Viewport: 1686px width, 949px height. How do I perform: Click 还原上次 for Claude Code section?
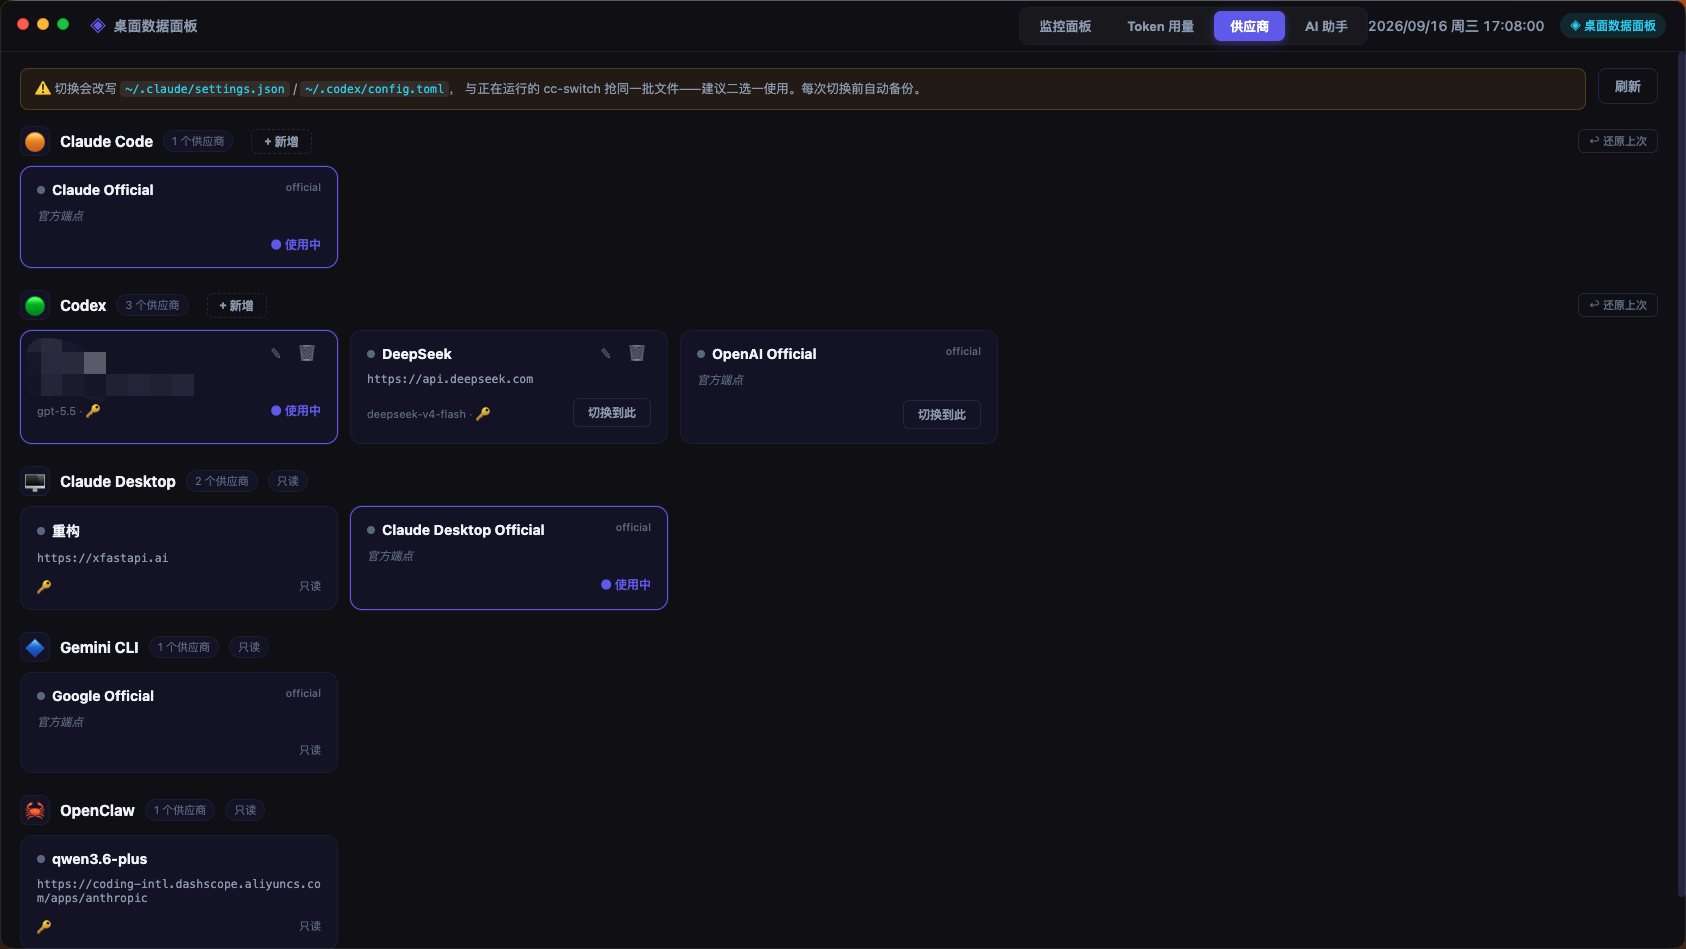point(1617,141)
